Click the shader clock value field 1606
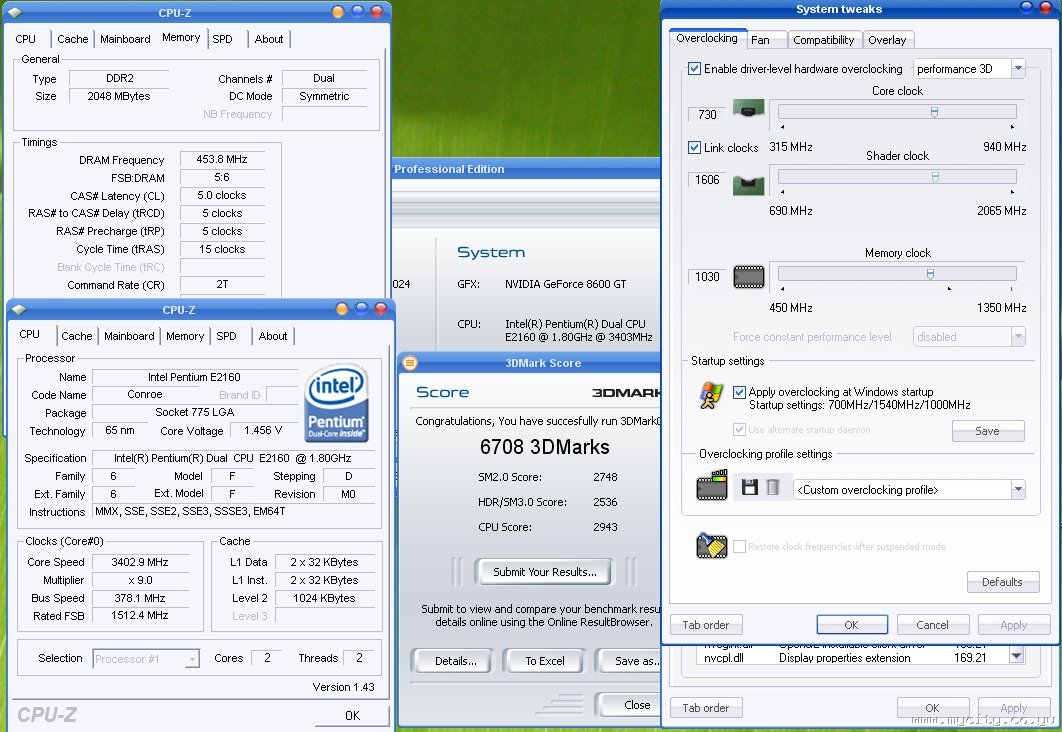1062x732 pixels. [x=706, y=179]
